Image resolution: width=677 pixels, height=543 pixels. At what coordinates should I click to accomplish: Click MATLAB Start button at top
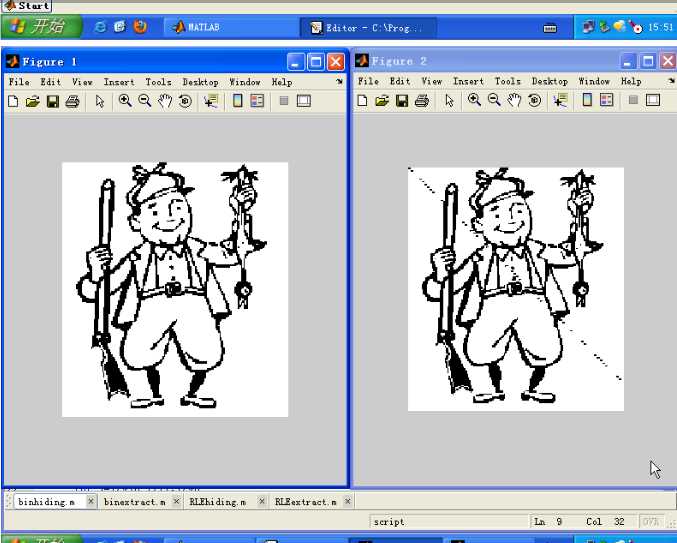coord(27,6)
